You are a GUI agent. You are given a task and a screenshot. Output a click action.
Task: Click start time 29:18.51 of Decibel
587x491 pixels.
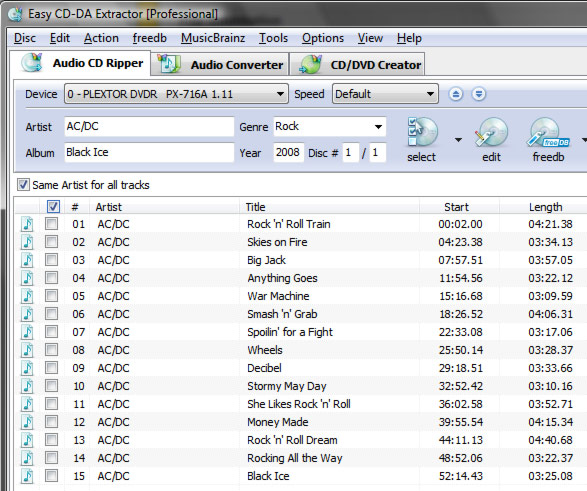click(461, 368)
